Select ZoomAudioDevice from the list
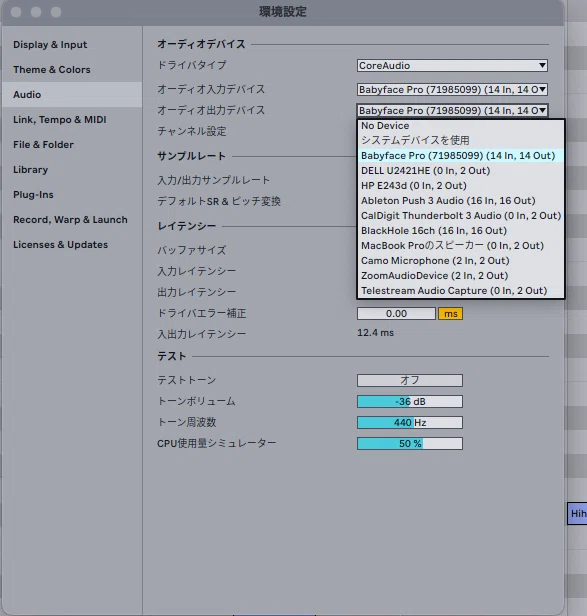The width and height of the screenshot is (587, 616). tap(461, 275)
